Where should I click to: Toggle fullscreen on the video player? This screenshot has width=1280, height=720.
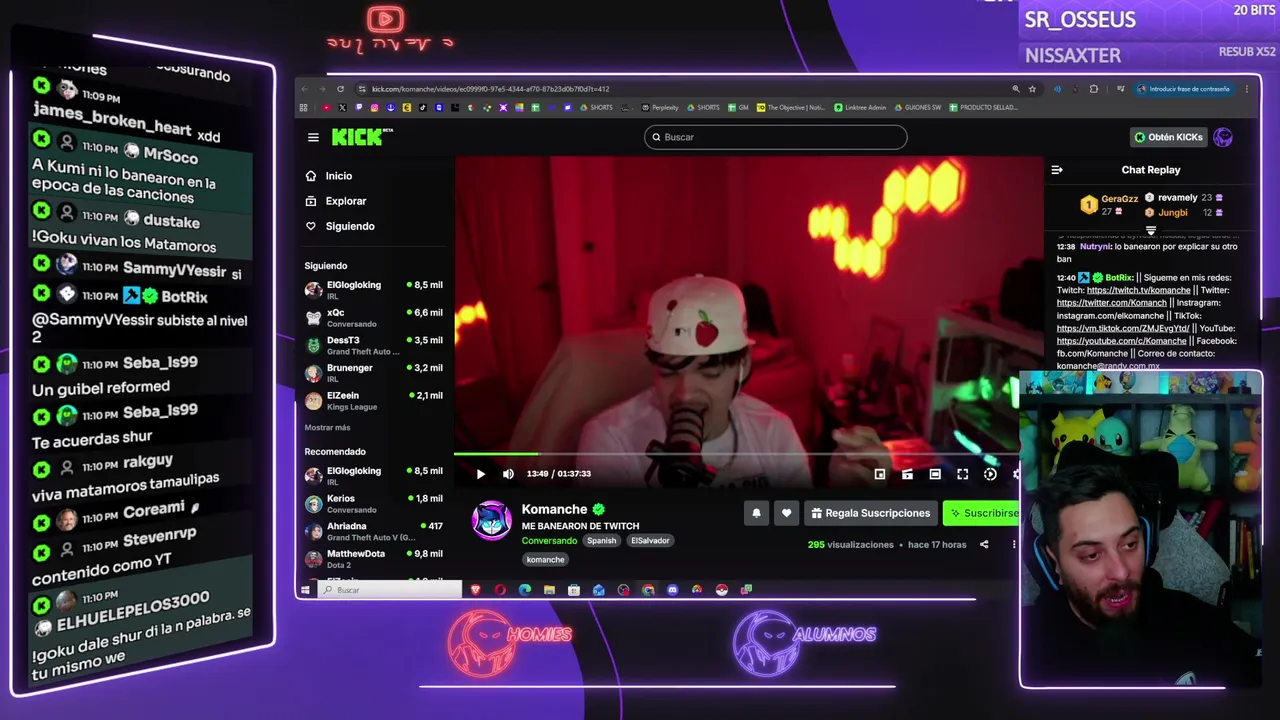[962, 474]
